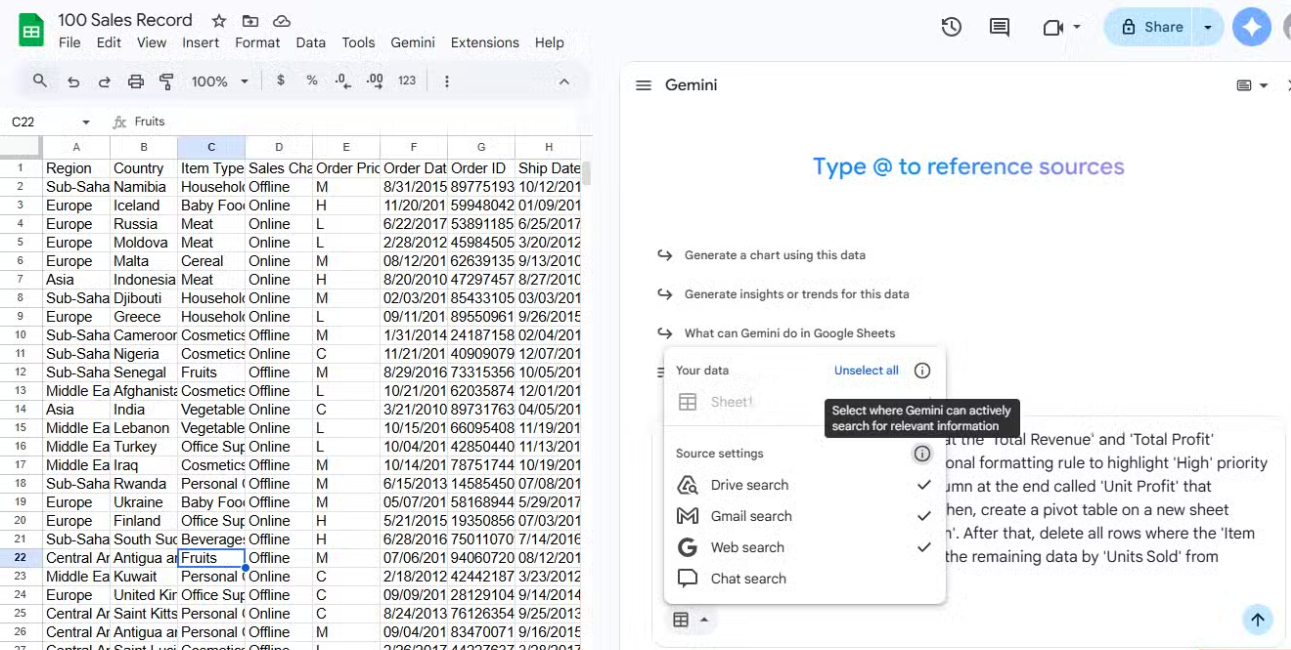Toggle Web search source

pos(805,547)
